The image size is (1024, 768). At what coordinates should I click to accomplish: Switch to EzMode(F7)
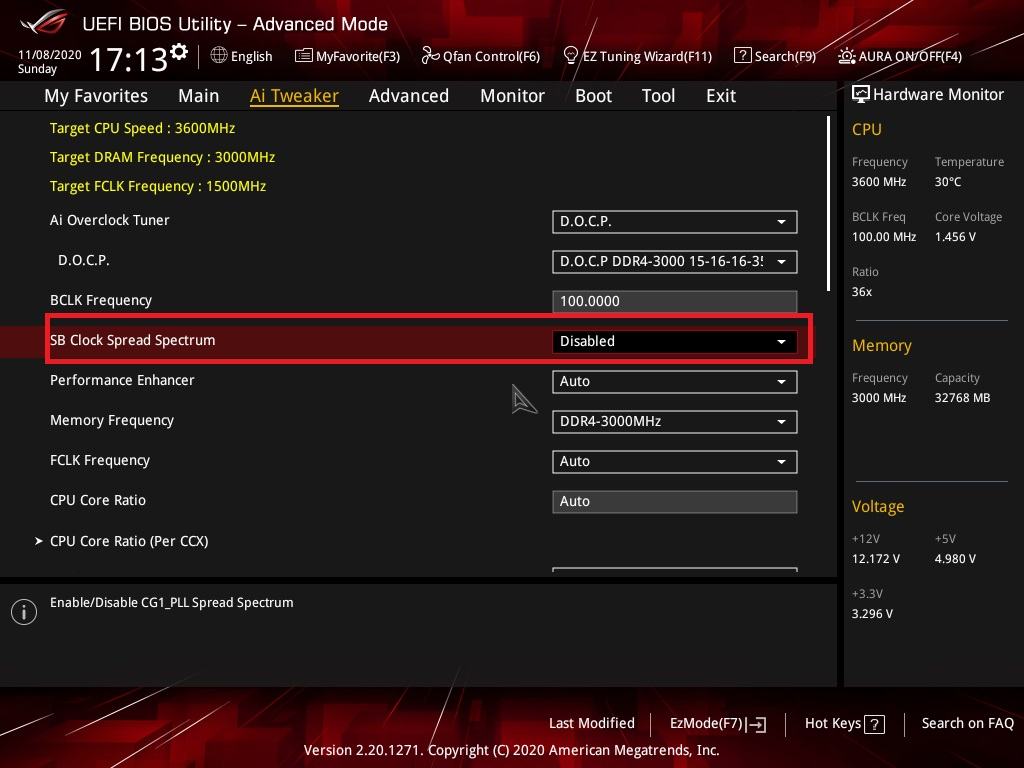718,724
